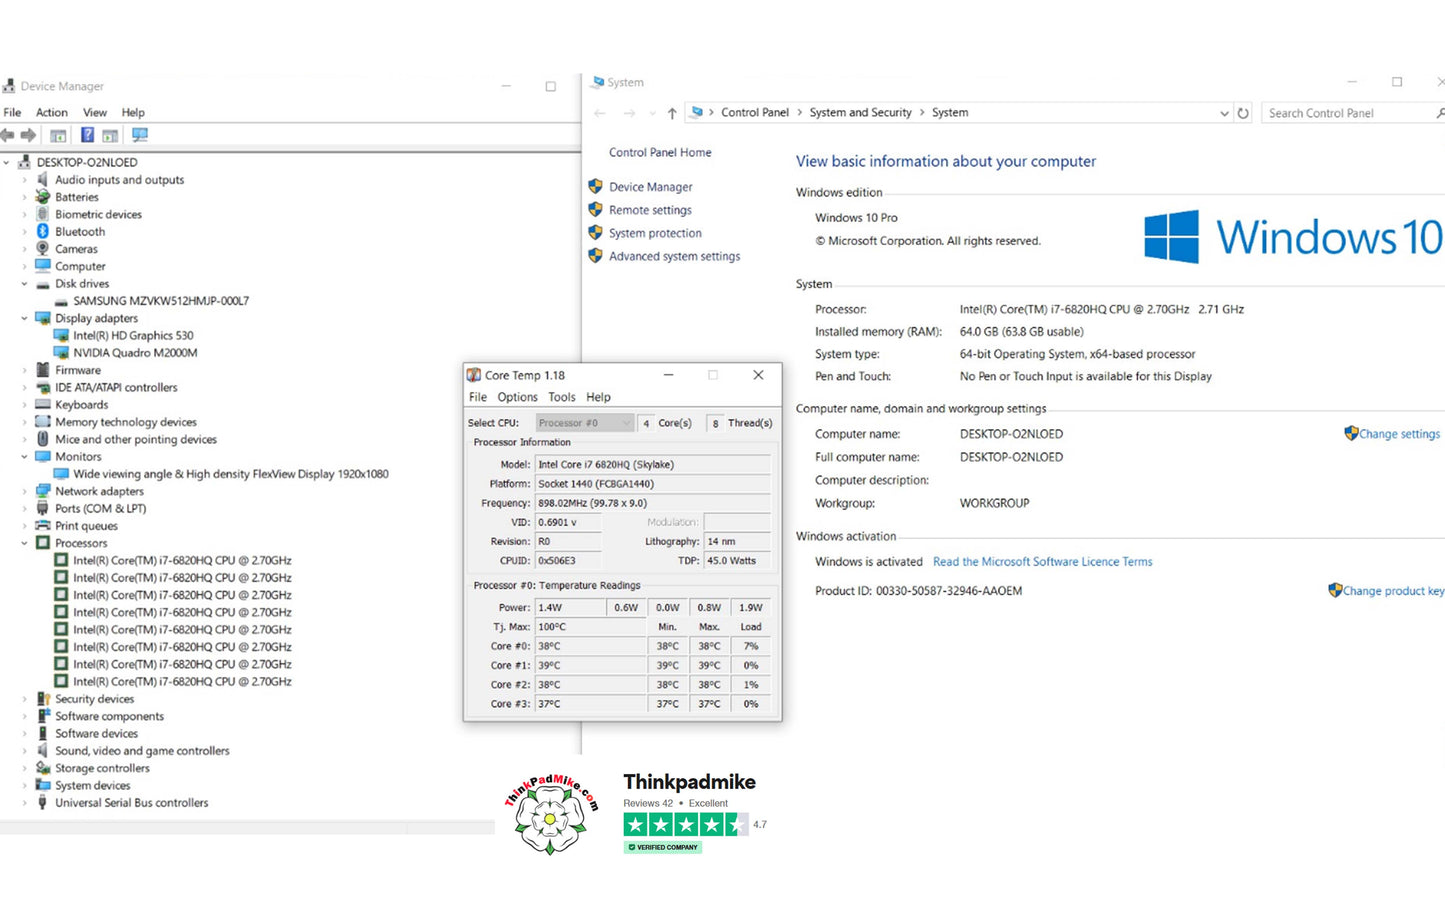
Task: Click Show/Hide Console Tree toolbar icon
Action: click(58, 135)
